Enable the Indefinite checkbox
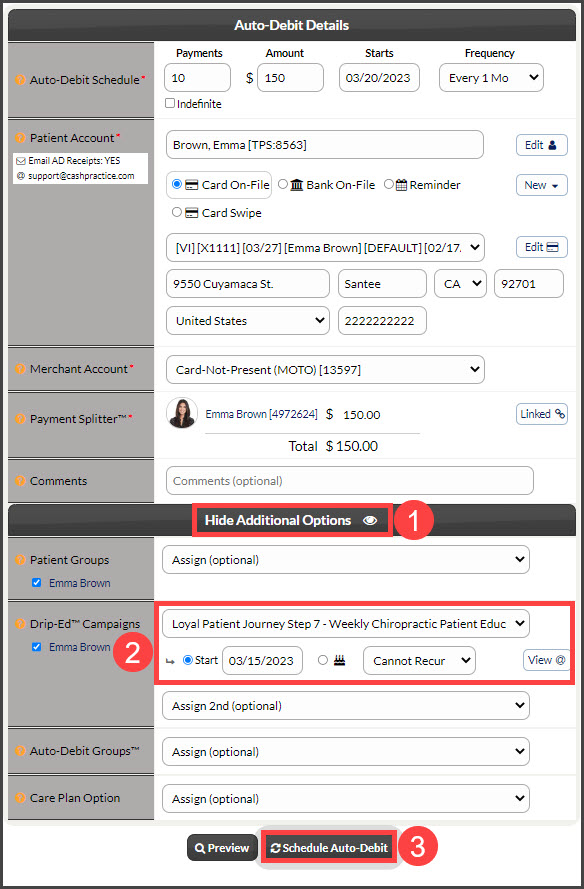The height and width of the screenshot is (889, 584). tap(170, 104)
